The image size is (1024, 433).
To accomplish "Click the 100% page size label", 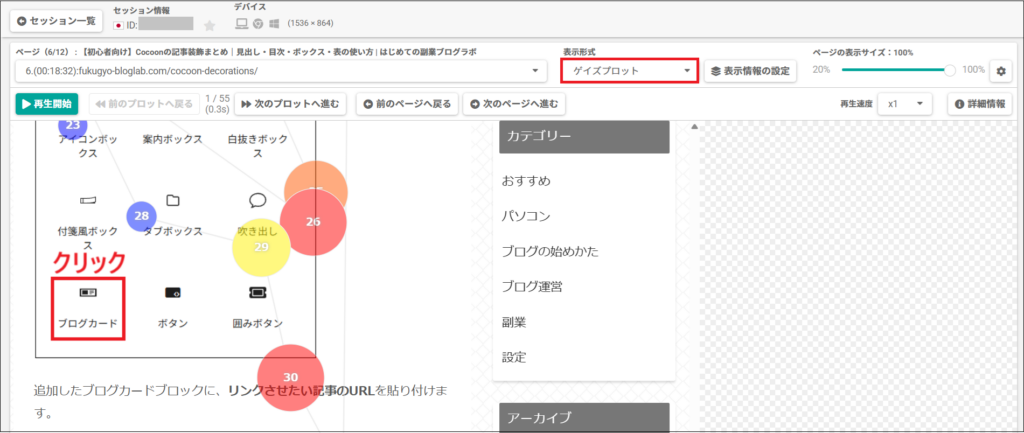I will coord(973,70).
